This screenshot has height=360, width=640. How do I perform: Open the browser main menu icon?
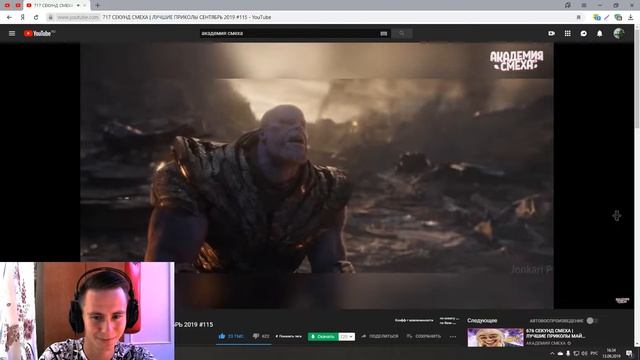[x=584, y=5]
